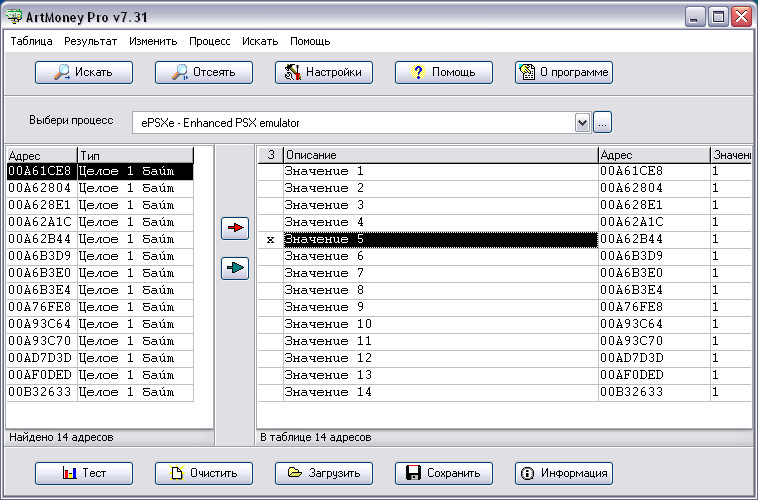Select address 00A93C64 in found list
The image size is (758, 500).
tap(42, 324)
